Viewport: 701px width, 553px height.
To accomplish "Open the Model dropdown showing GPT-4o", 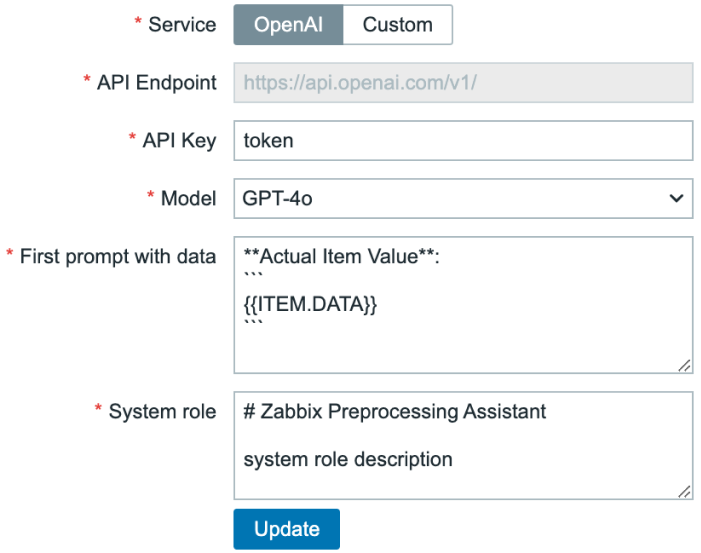I will pos(463,198).
